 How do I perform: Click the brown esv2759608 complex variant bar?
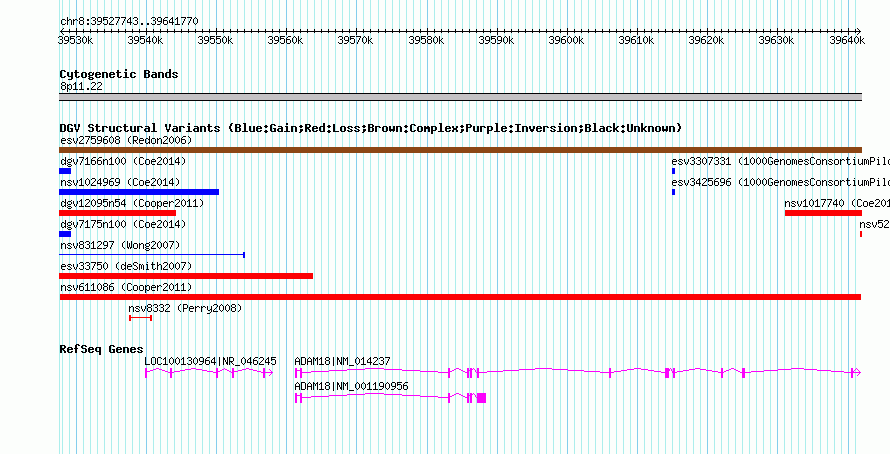460,150
